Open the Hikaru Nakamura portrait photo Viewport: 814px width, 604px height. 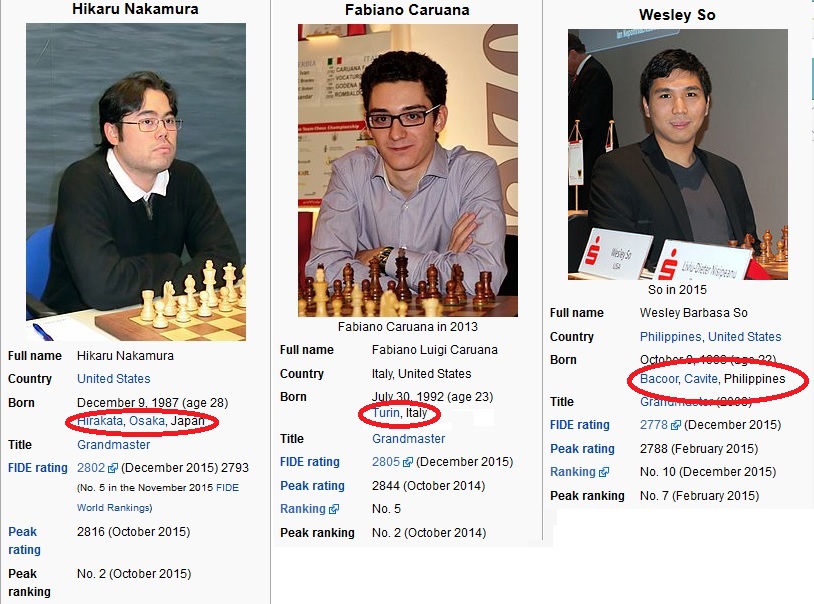click(x=136, y=182)
